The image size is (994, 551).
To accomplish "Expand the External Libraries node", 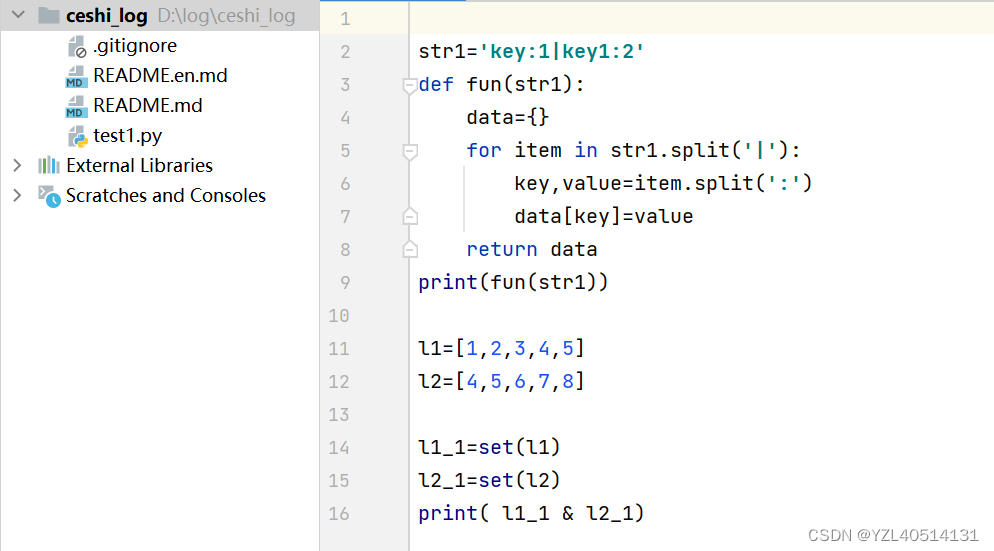I will click(18, 165).
